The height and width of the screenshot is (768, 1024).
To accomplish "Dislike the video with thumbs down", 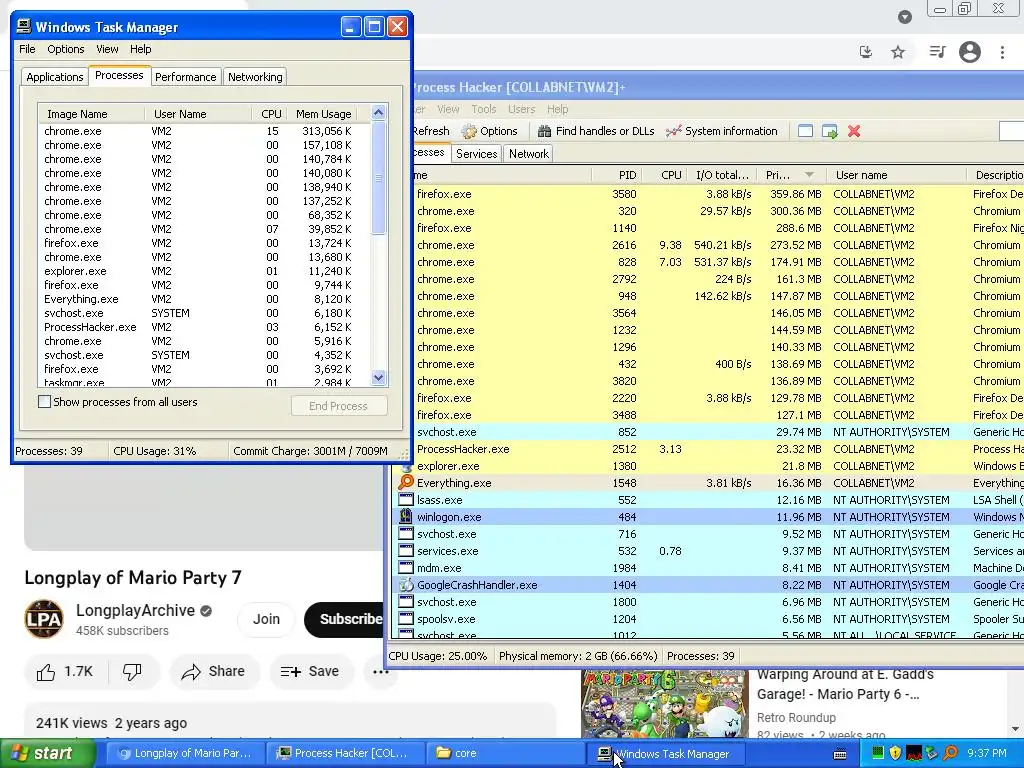I will [x=133, y=671].
